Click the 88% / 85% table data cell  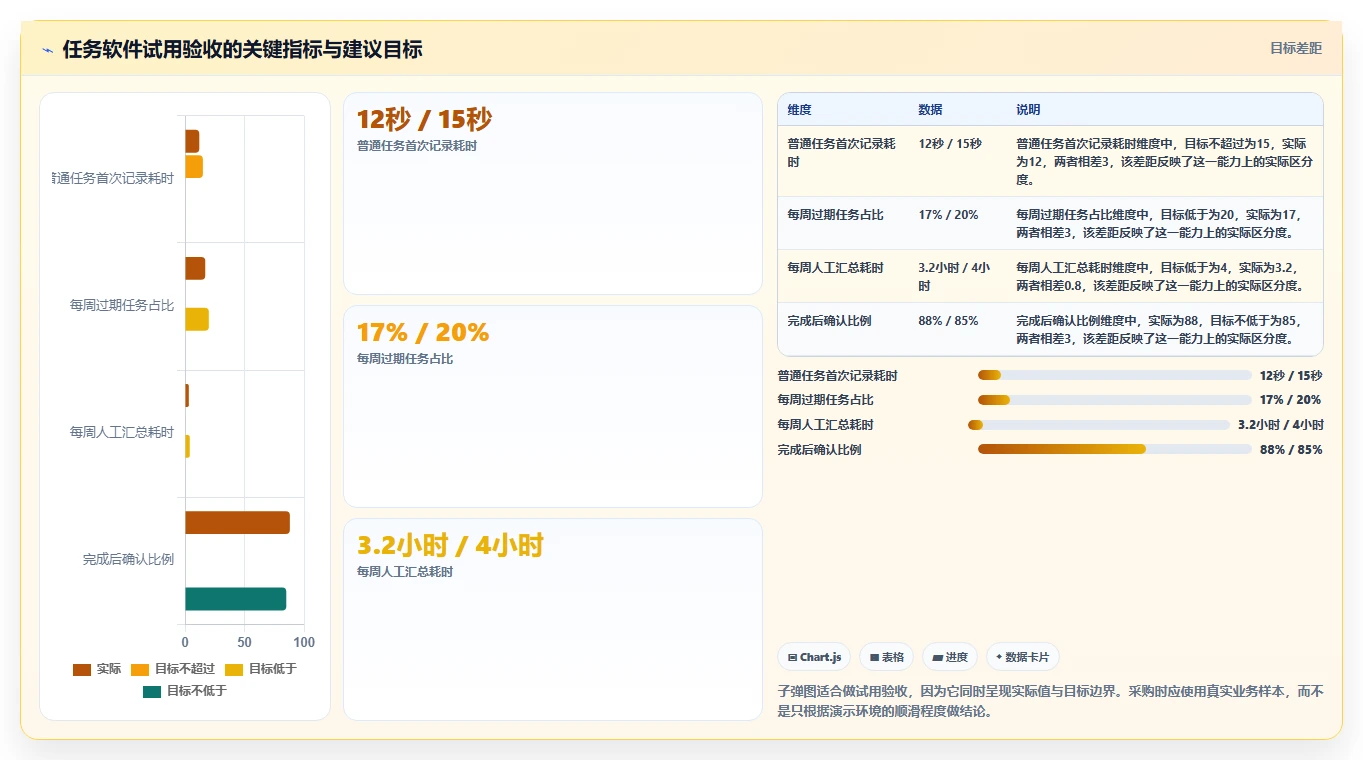[x=958, y=329]
